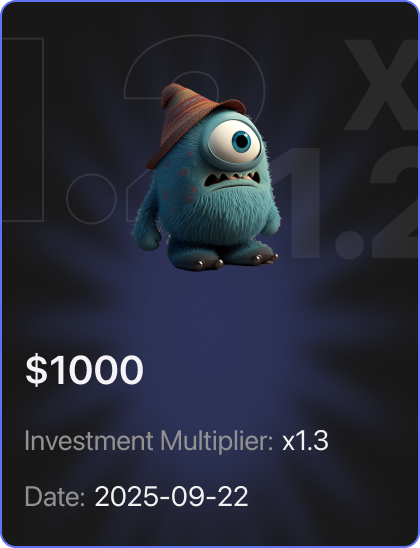Click the outlined circle dot watermark
Image resolution: width=420 pixels, height=548 pixels.
point(91,199)
